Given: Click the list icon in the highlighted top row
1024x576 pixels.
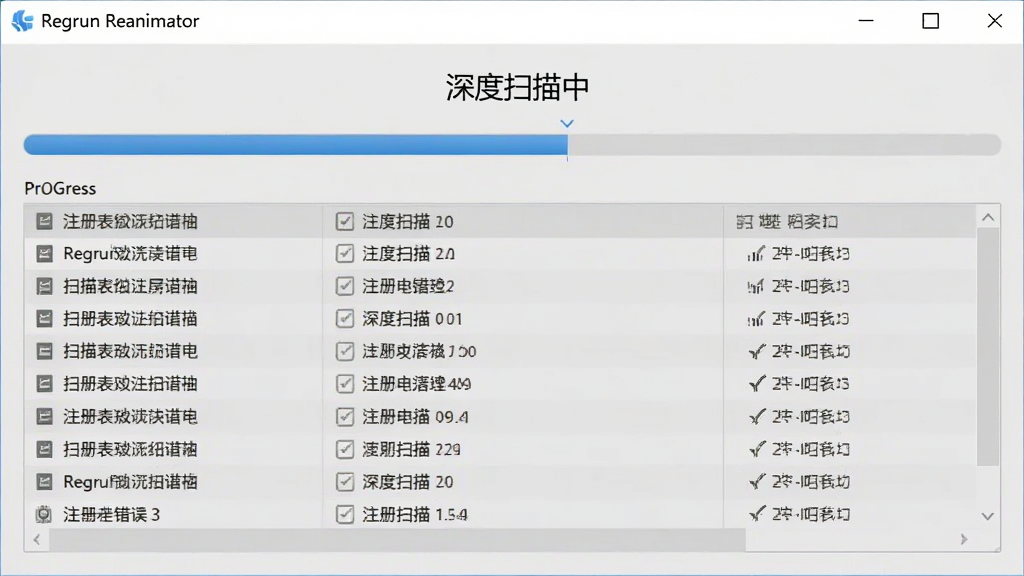Looking at the screenshot, I should click(x=44, y=221).
